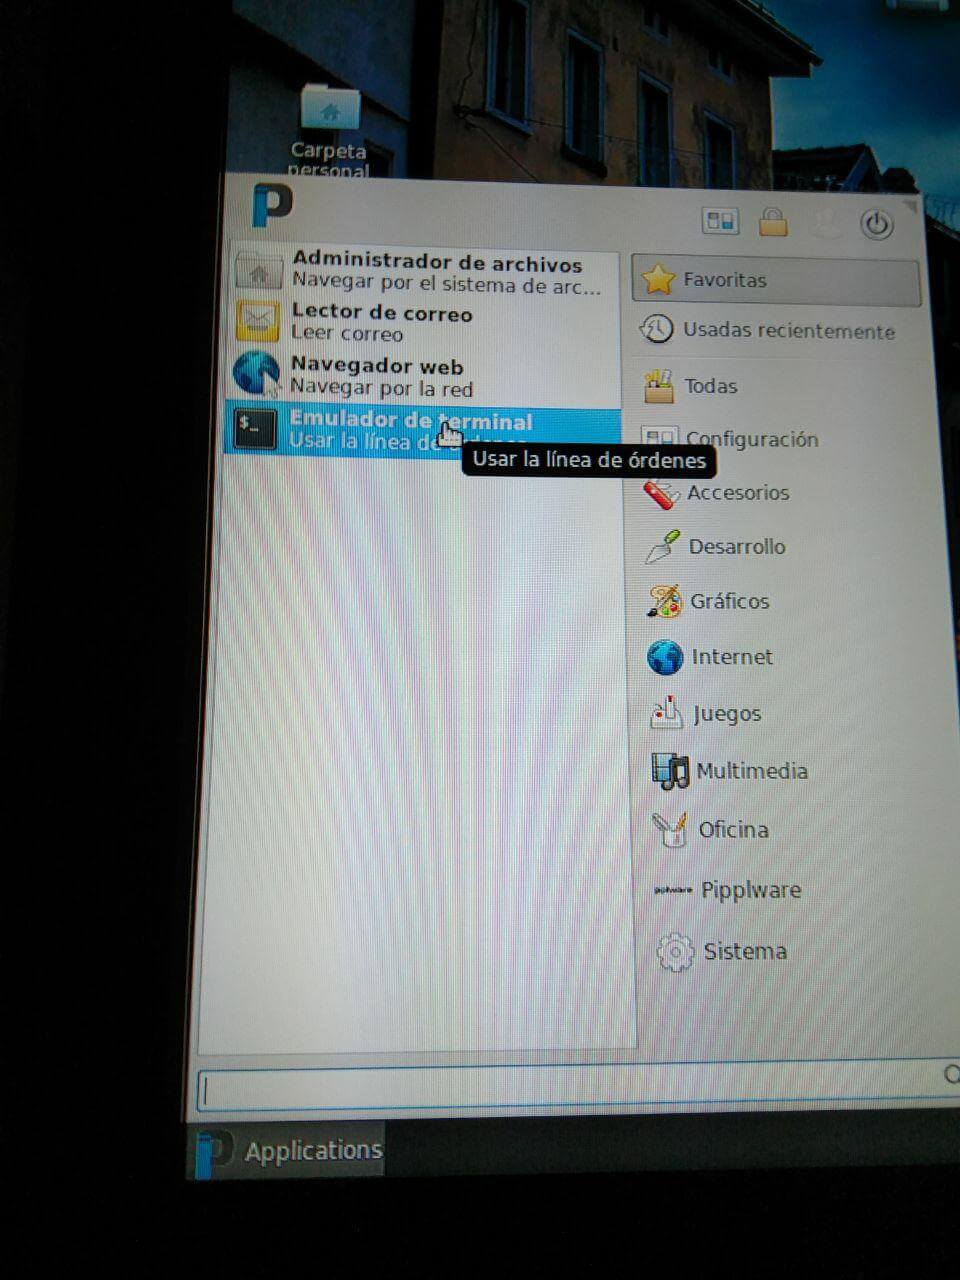Click the Lector de correo envelope icon

pos(257,322)
